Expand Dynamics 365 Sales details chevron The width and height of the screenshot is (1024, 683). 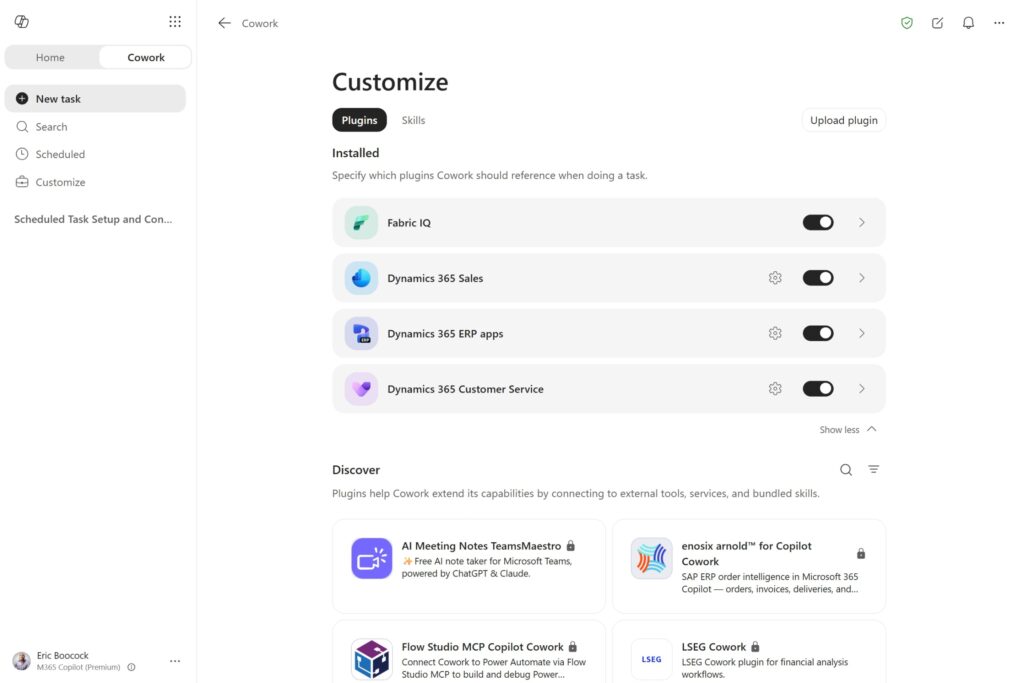pos(862,278)
